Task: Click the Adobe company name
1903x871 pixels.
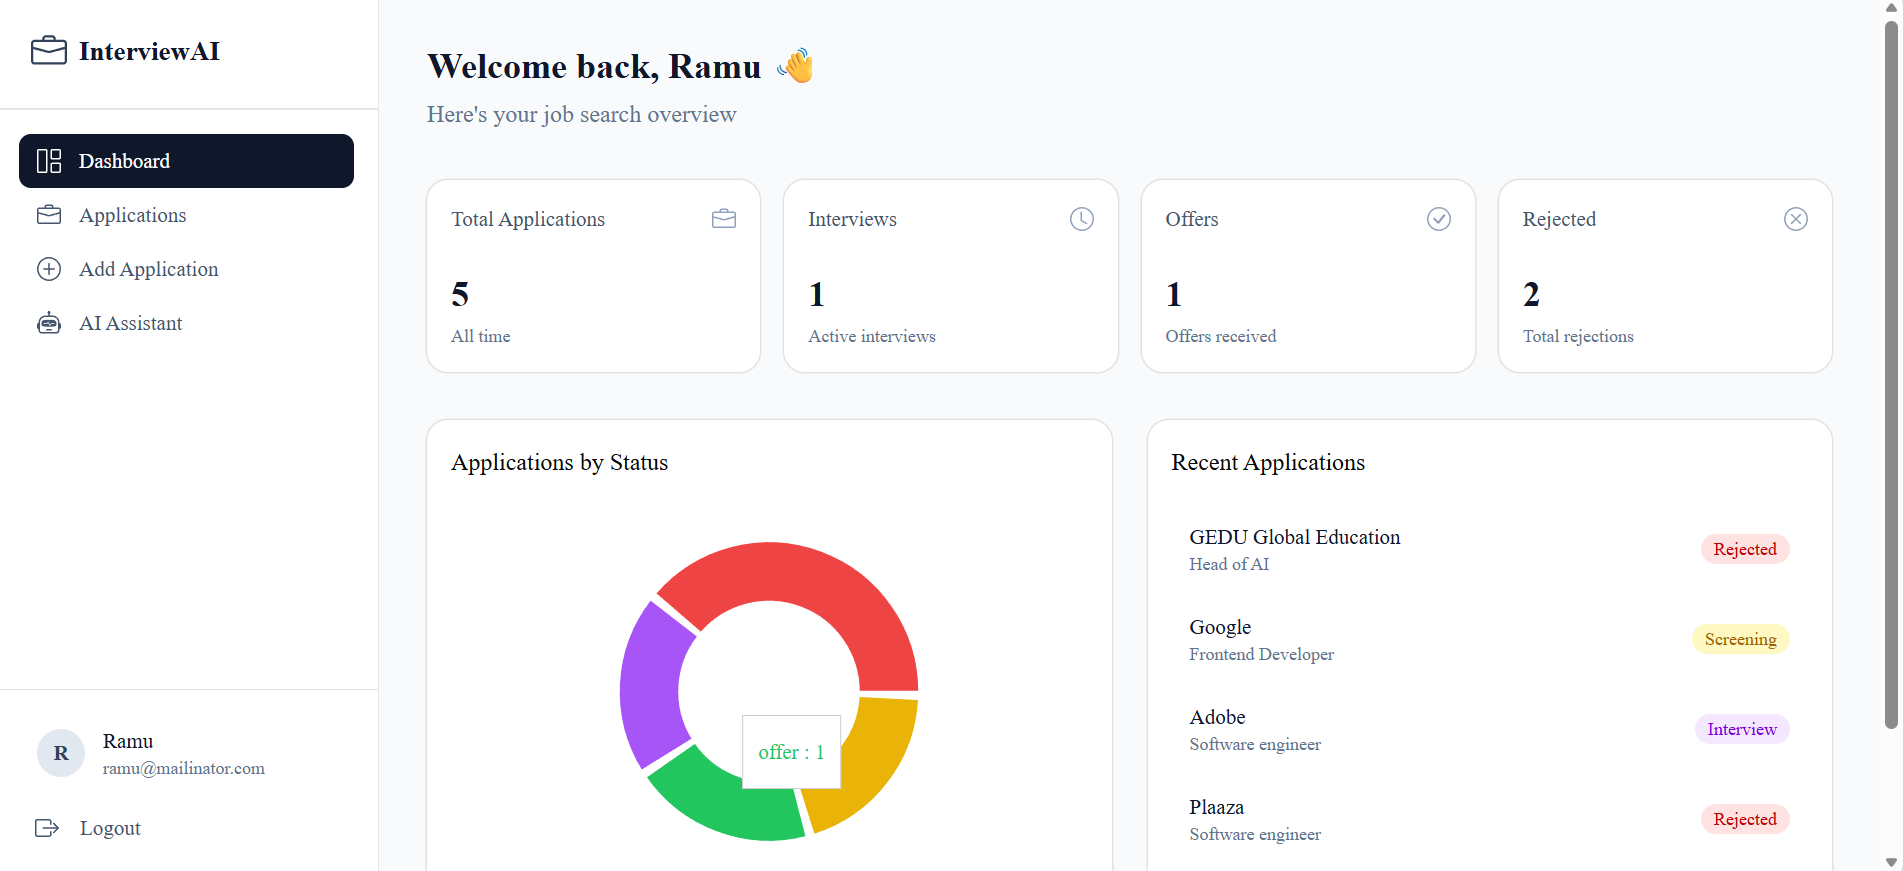Action: [1217, 717]
